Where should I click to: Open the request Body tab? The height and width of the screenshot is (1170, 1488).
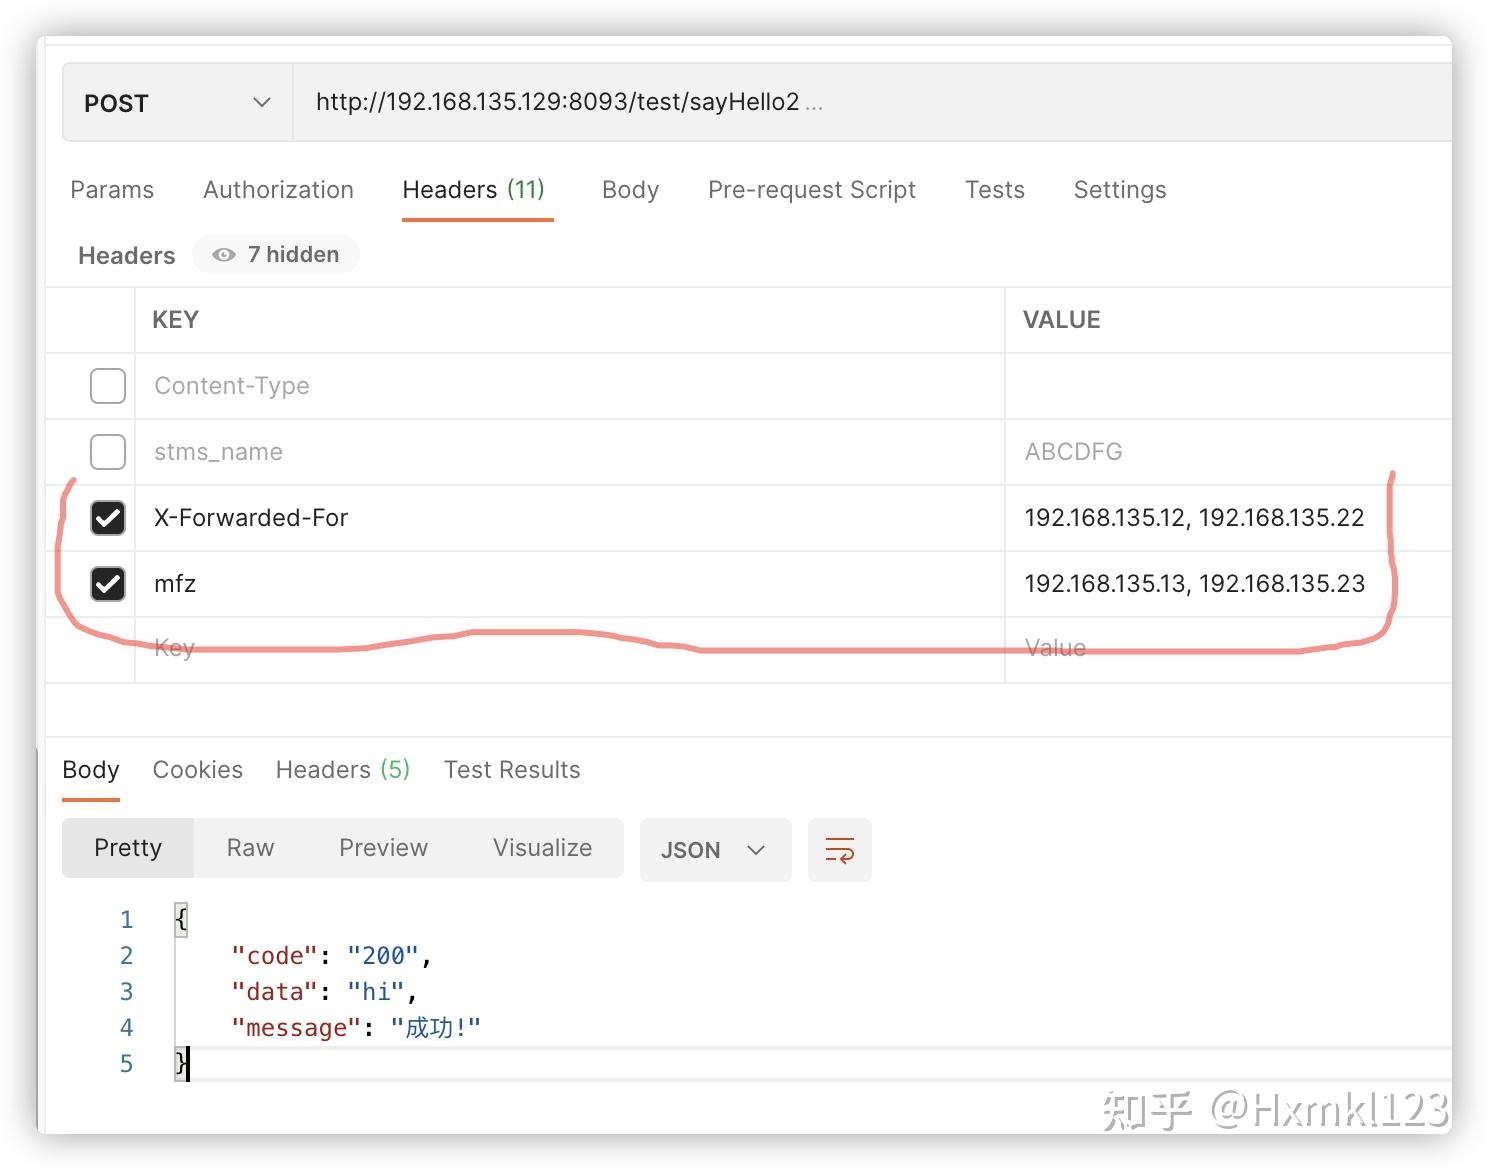(x=630, y=190)
